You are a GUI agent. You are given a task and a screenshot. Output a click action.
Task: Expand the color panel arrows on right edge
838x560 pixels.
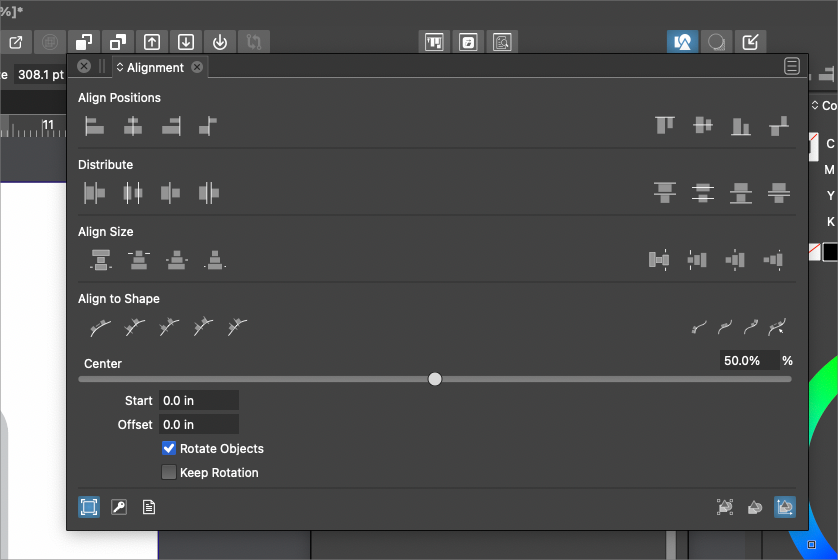pyautogui.click(x=813, y=106)
